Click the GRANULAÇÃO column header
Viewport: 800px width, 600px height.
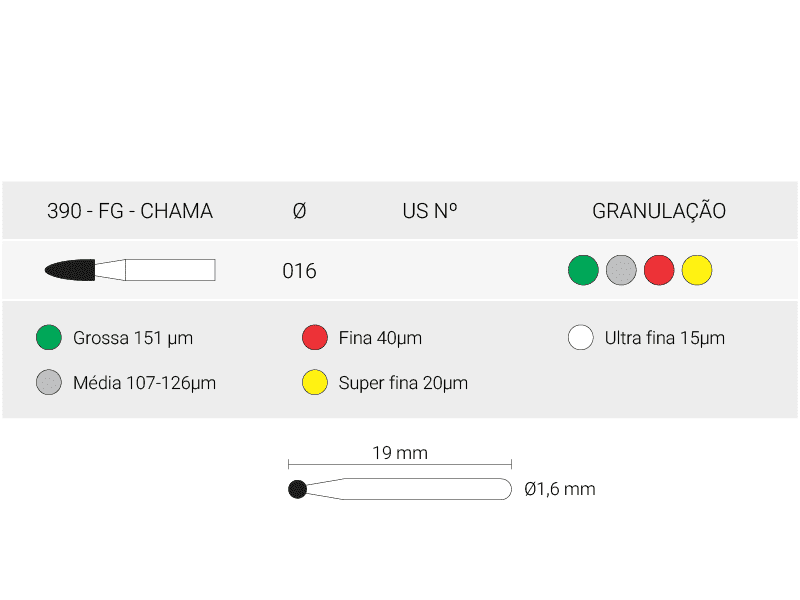(659, 211)
